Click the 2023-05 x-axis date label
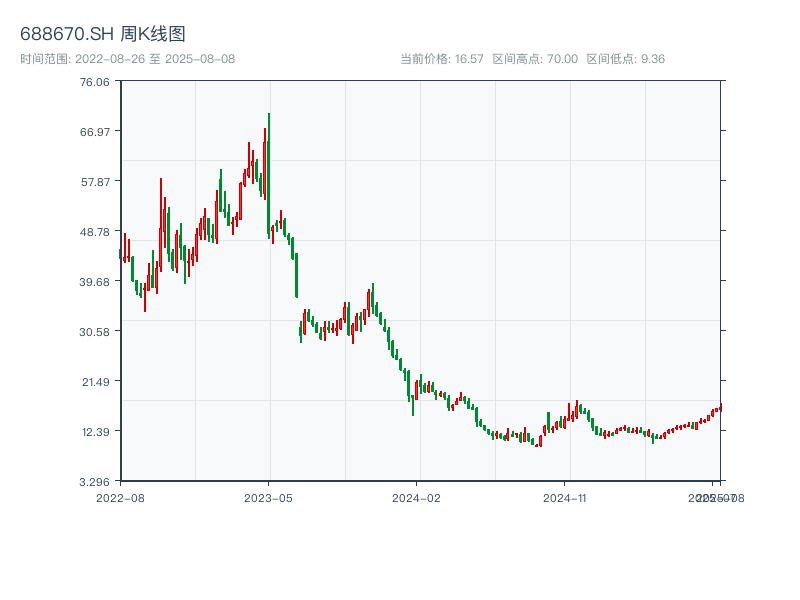The image size is (800, 600). coord(268,497)
